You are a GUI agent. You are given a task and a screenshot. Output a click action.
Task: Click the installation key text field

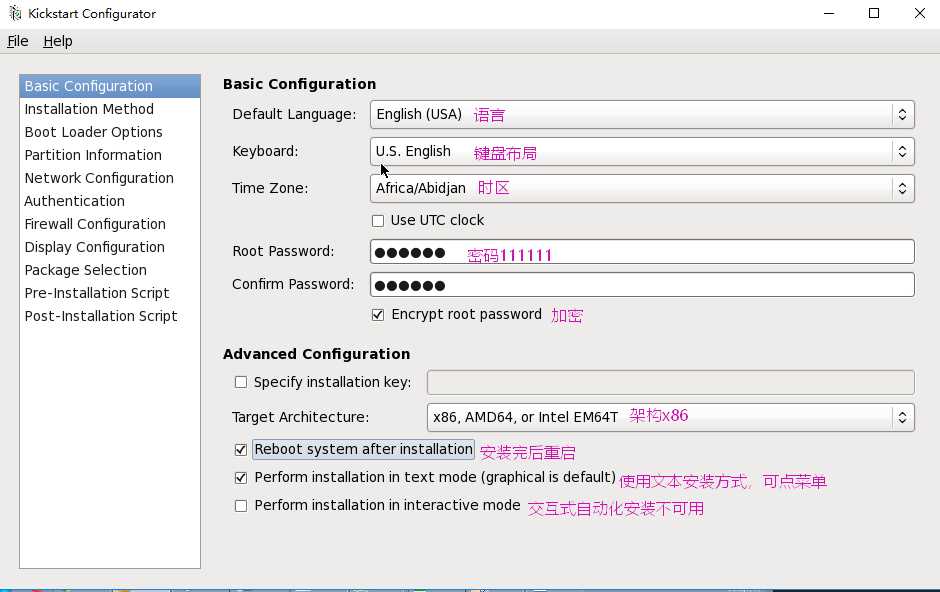(x=670, y=382)
